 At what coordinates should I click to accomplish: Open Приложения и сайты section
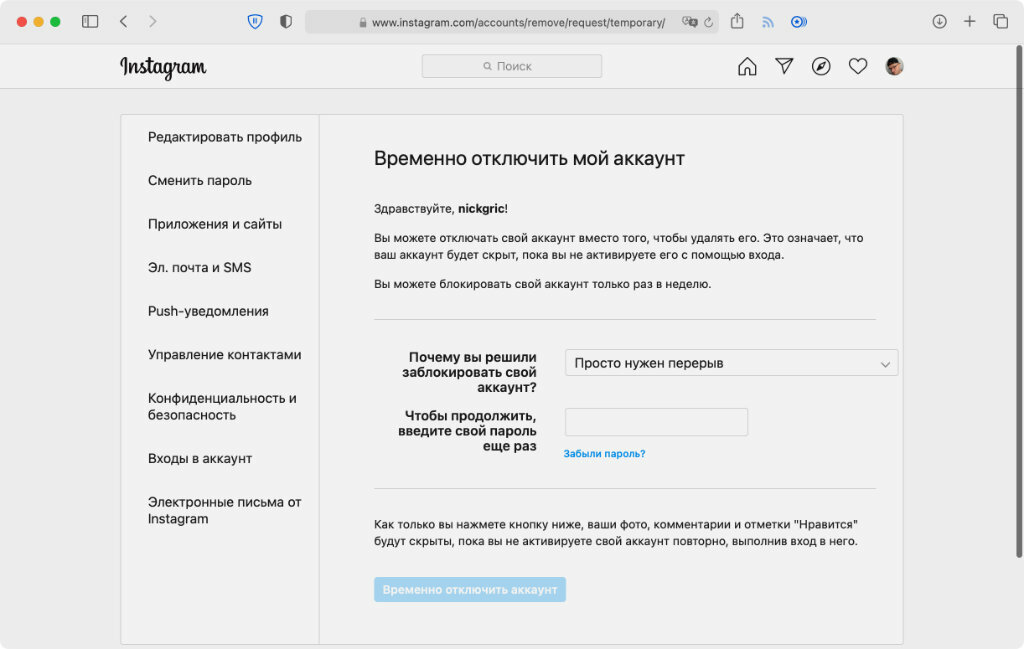click(214, 224)
